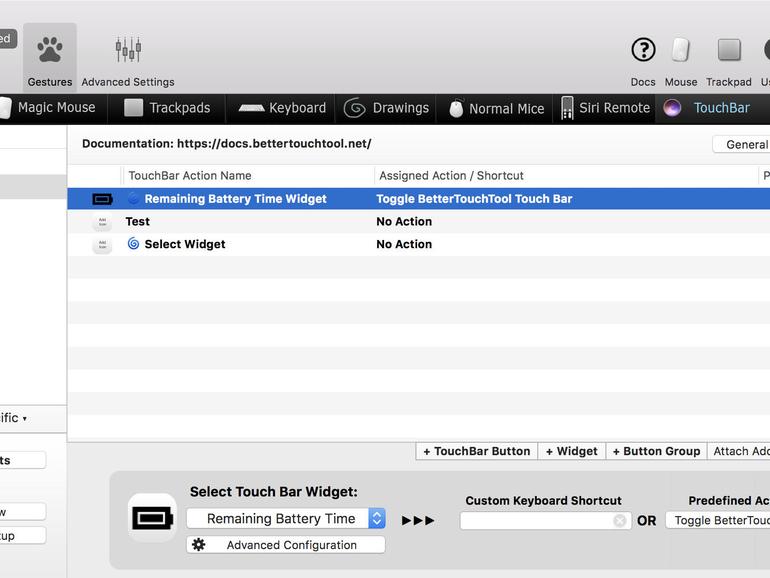Select the Select Widget row

click(x=418, y=244)
